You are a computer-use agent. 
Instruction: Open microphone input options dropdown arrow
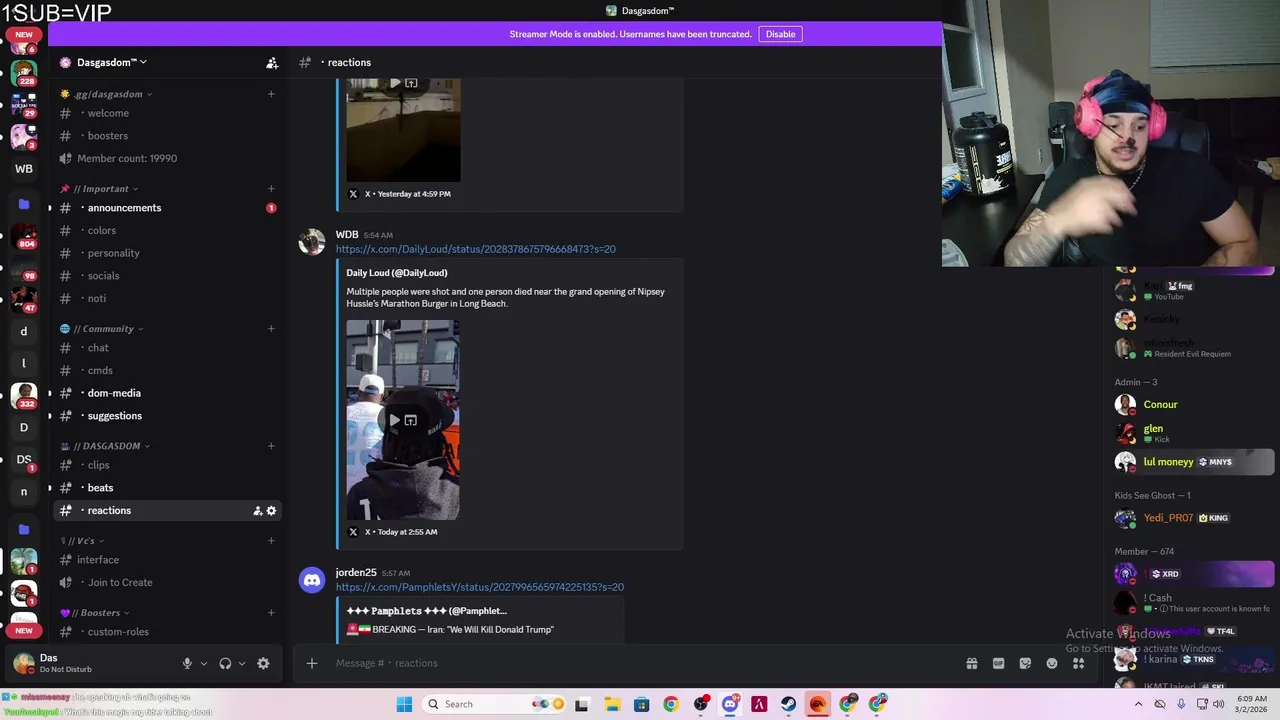click(203, 664)
